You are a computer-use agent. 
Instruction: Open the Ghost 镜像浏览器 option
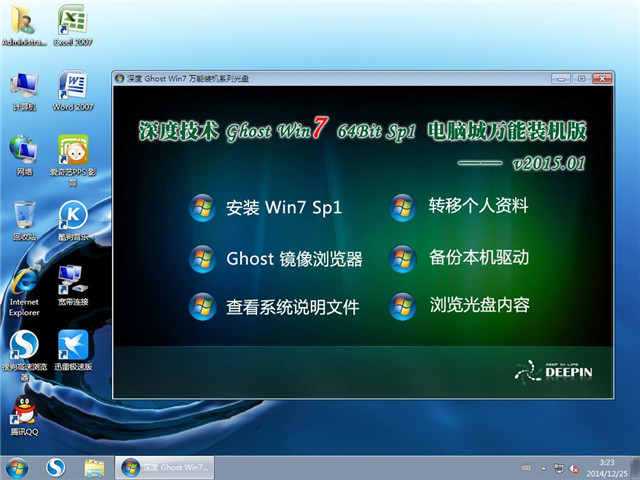pos(294,259)
